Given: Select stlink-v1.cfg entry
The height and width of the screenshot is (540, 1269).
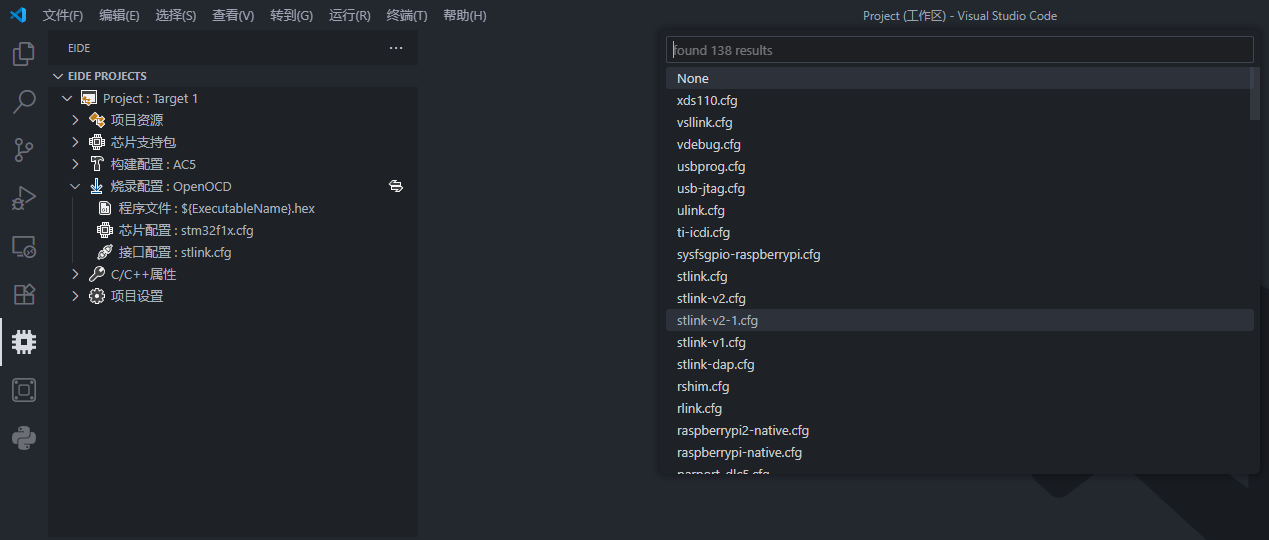Looking at the screenshot, I should (958, 342).
